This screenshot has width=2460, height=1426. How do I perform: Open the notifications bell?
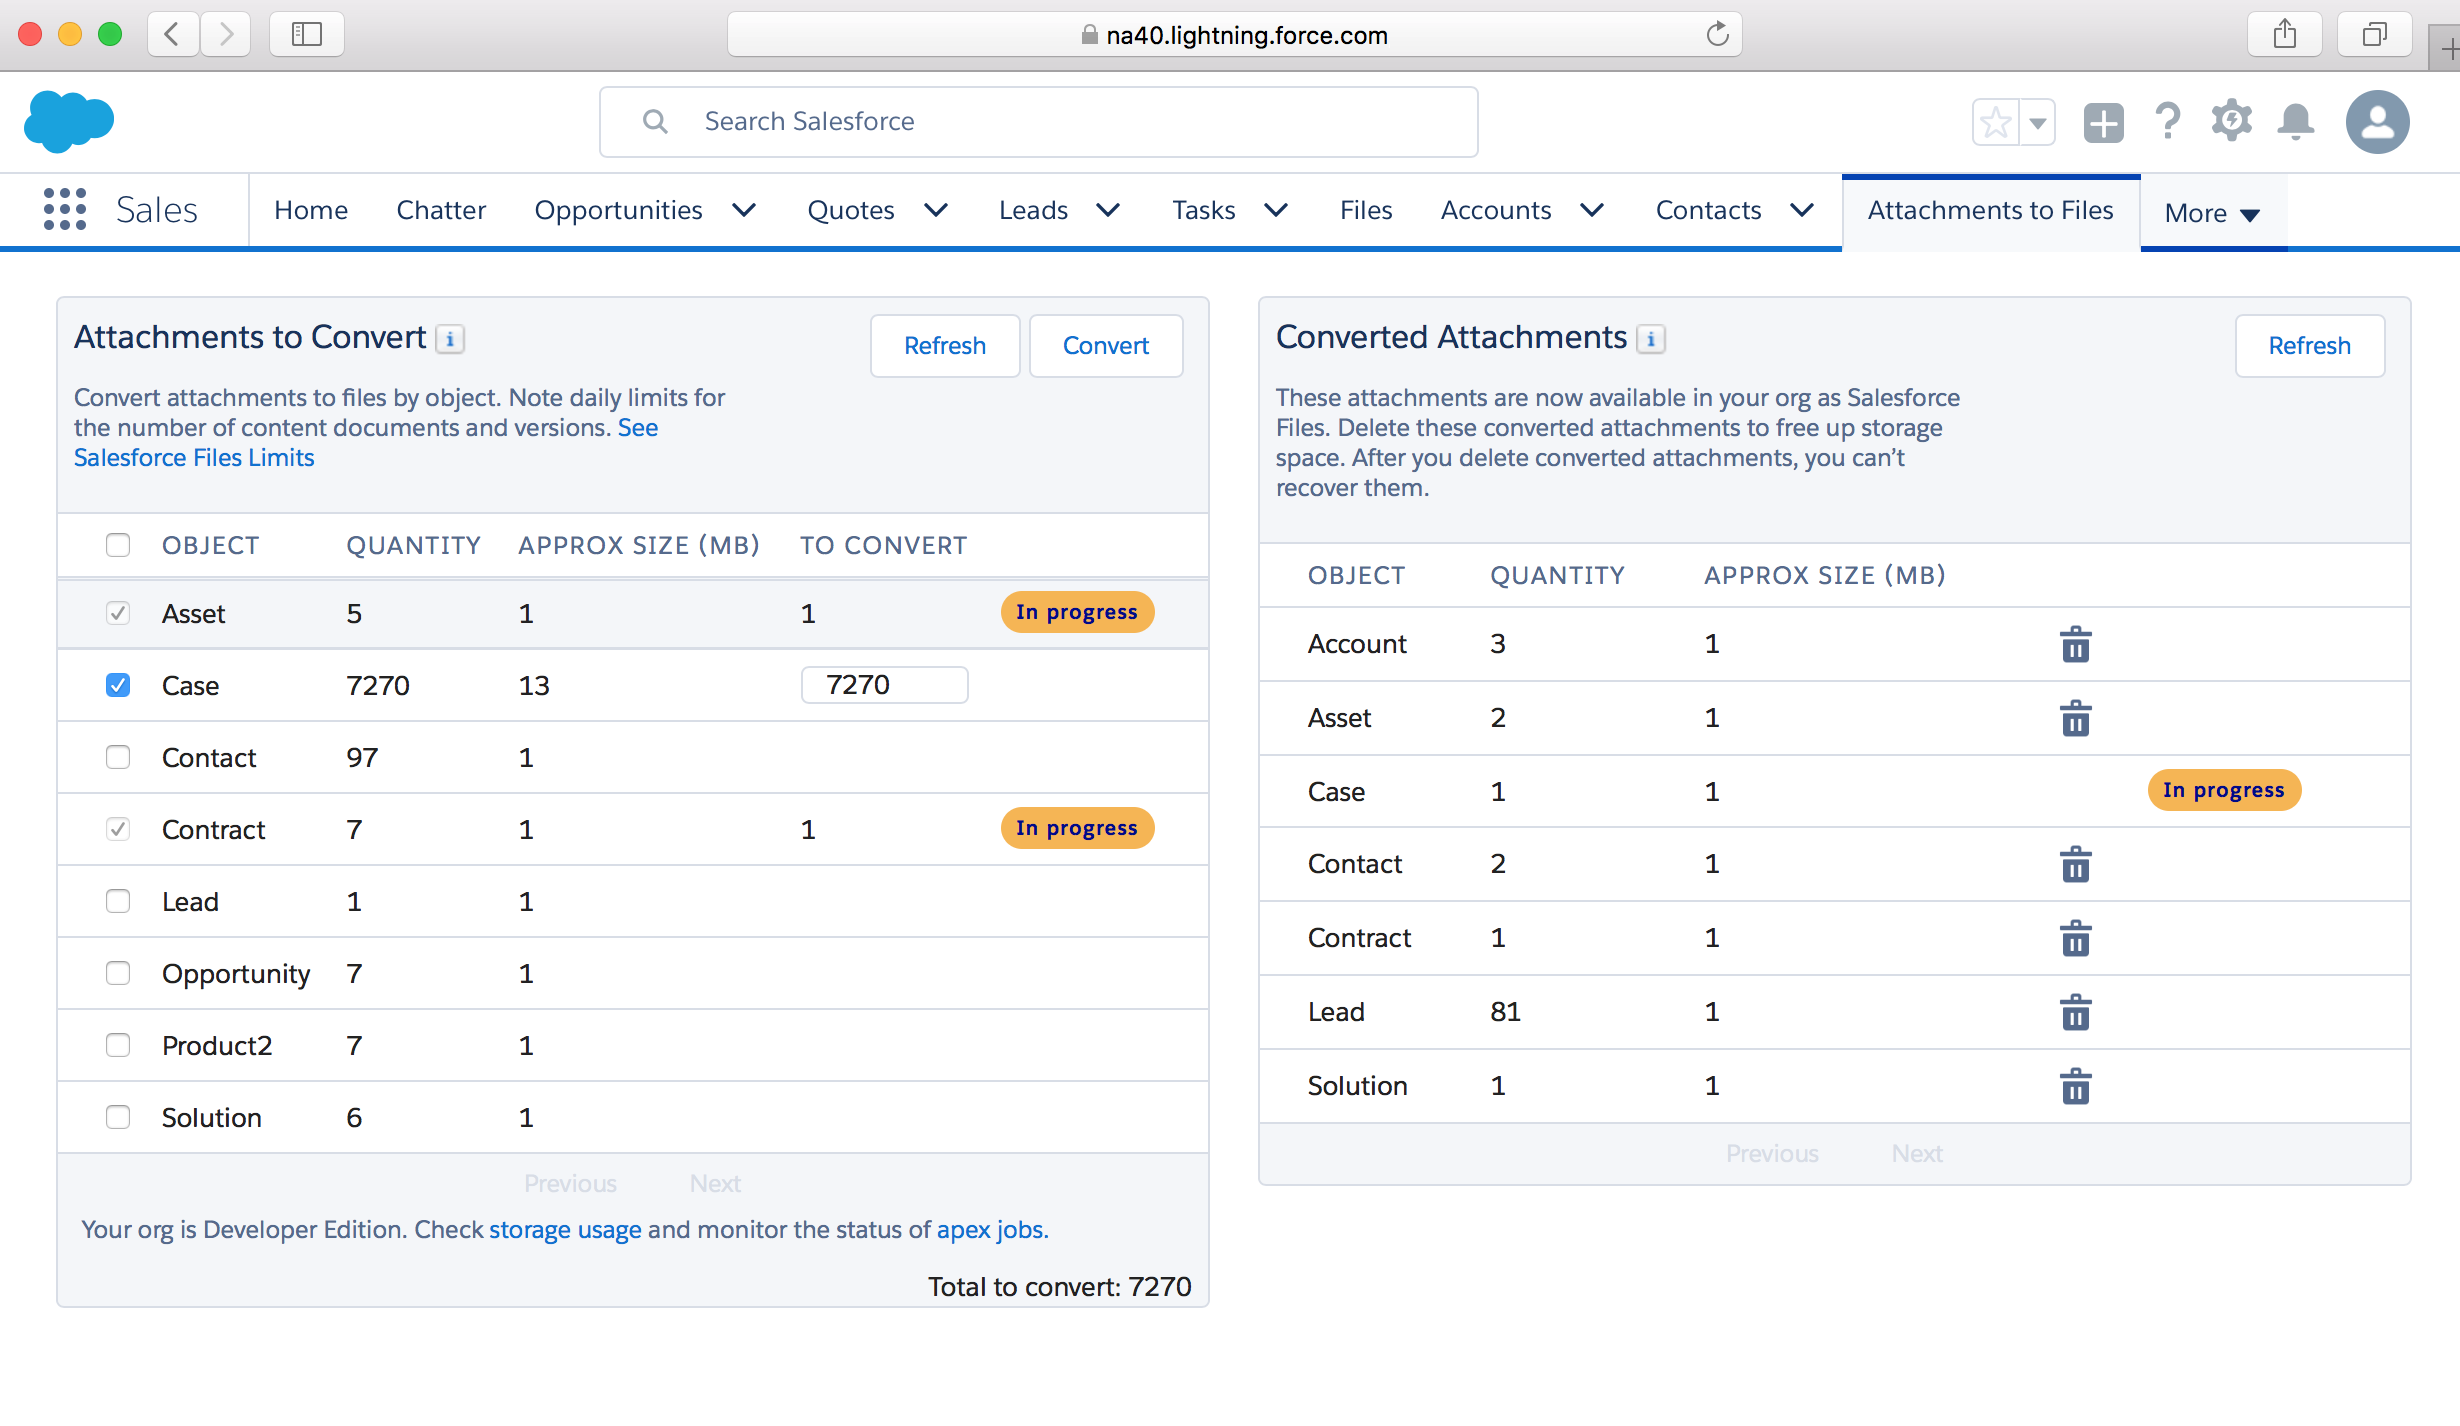(x=2296, y=122)
